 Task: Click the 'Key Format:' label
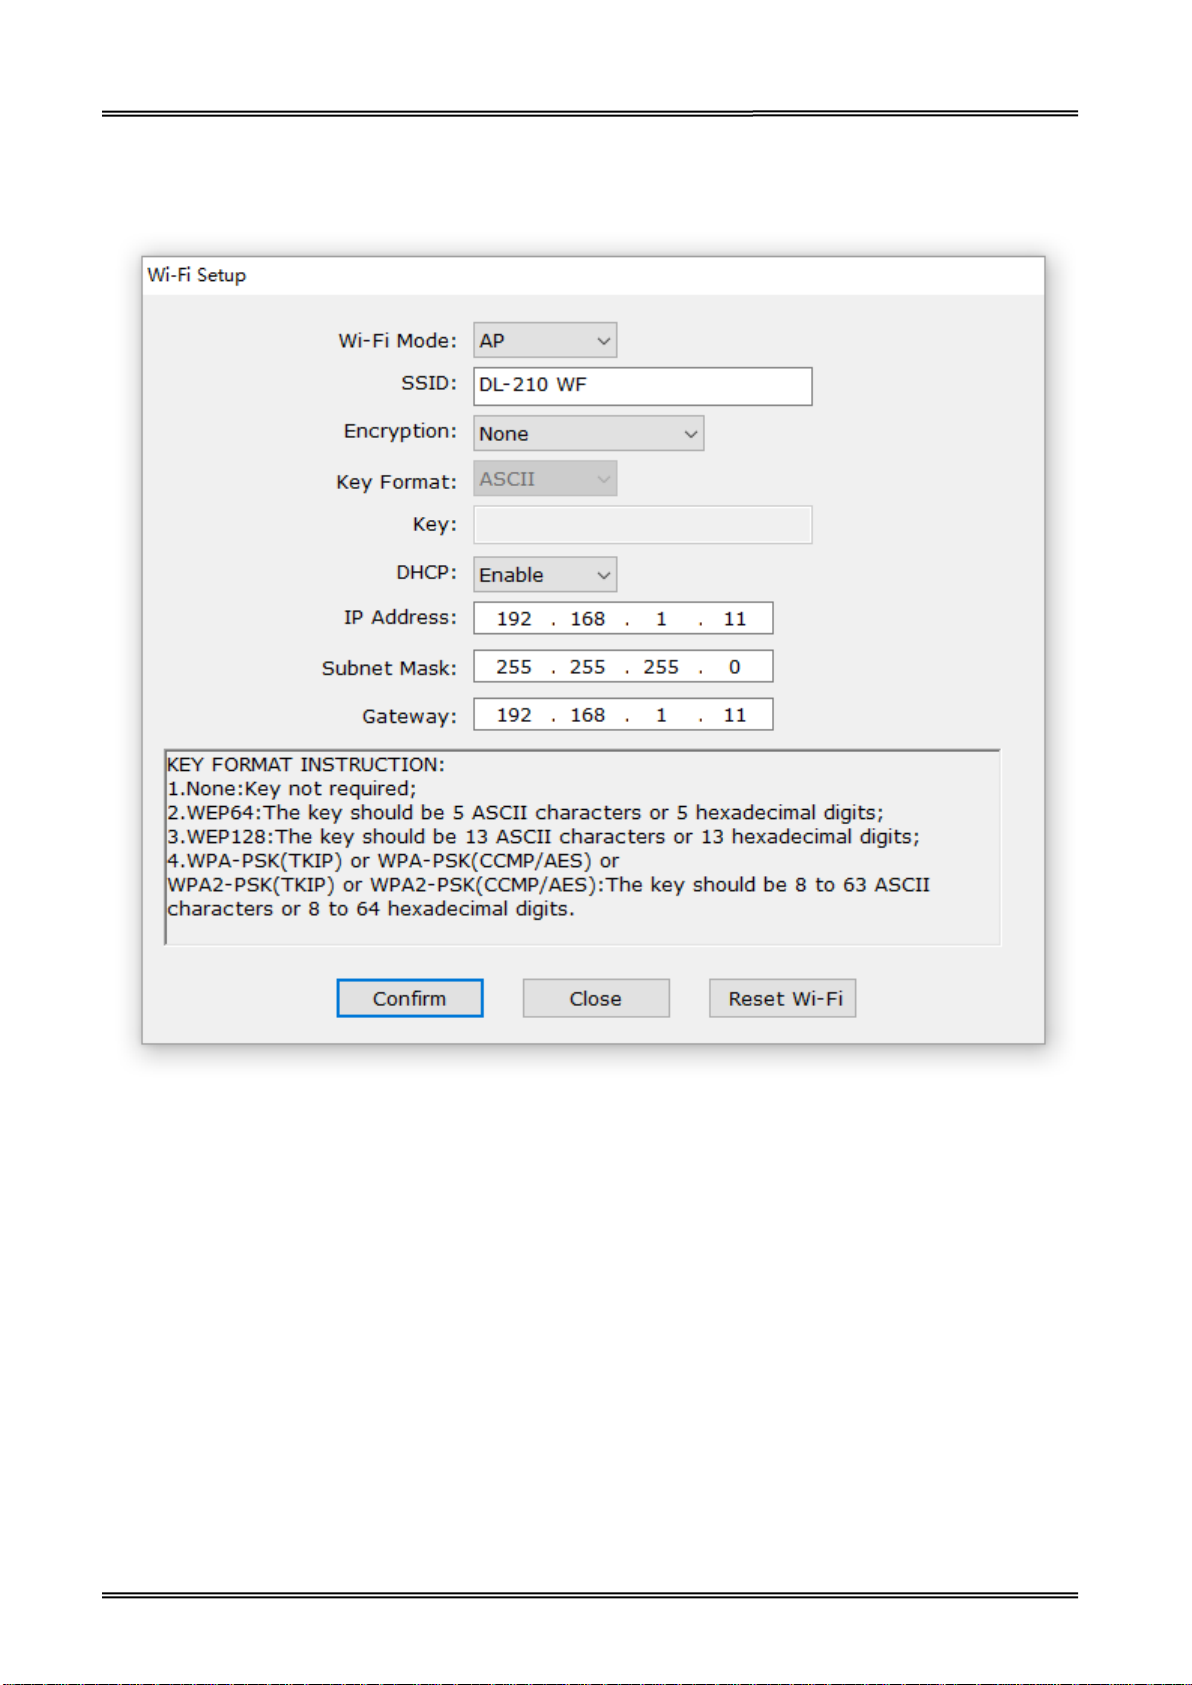[x=396, y=482]
